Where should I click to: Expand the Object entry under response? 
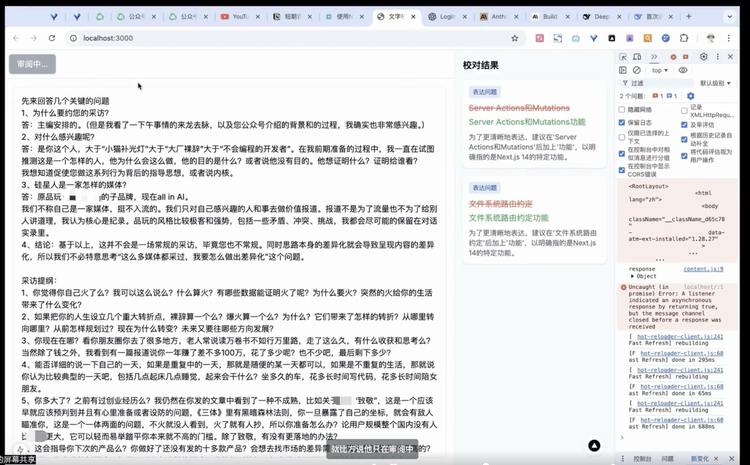pos(632,276)
